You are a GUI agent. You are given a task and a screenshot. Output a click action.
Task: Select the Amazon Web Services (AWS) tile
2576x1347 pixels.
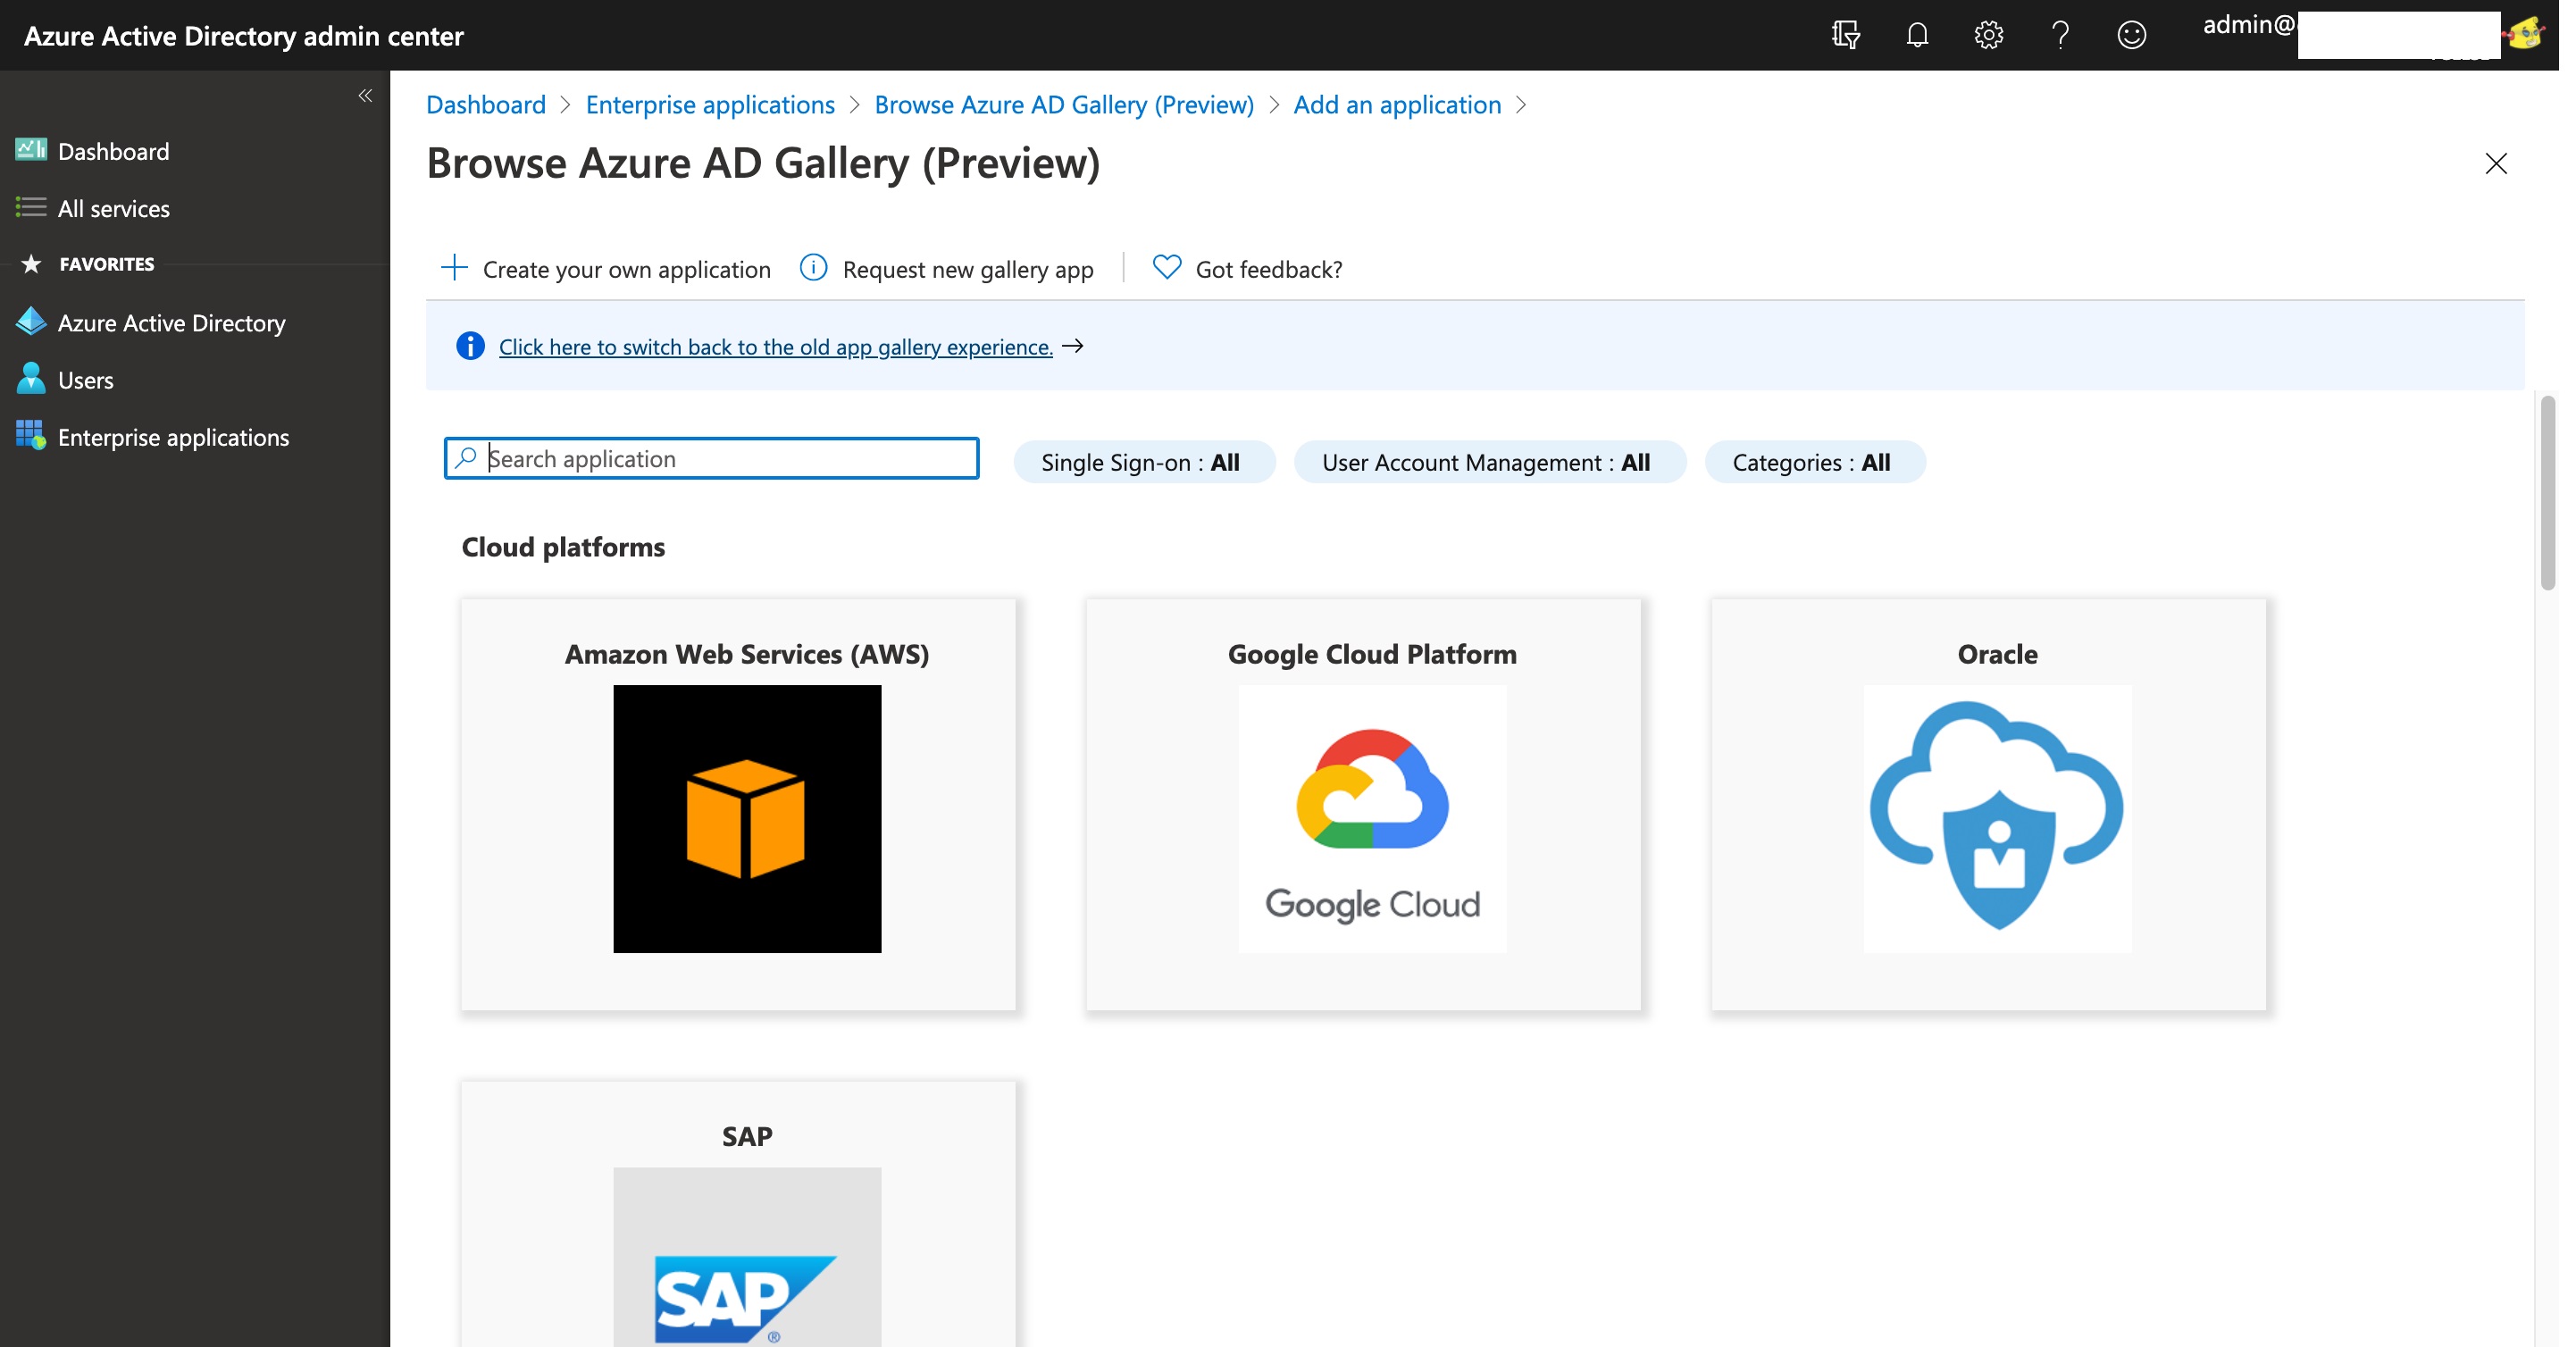tap(738, 803)
